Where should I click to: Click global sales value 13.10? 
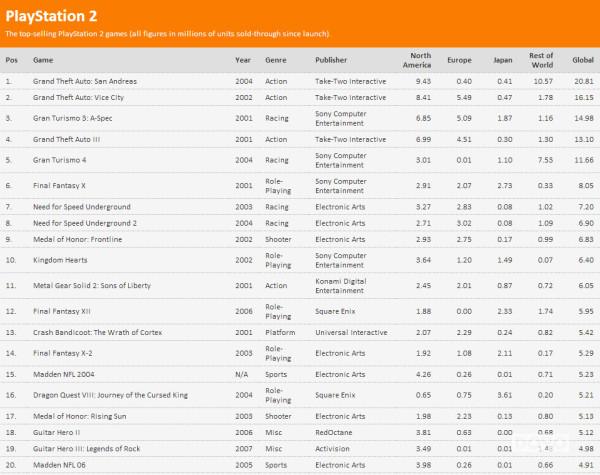point(584,139)
